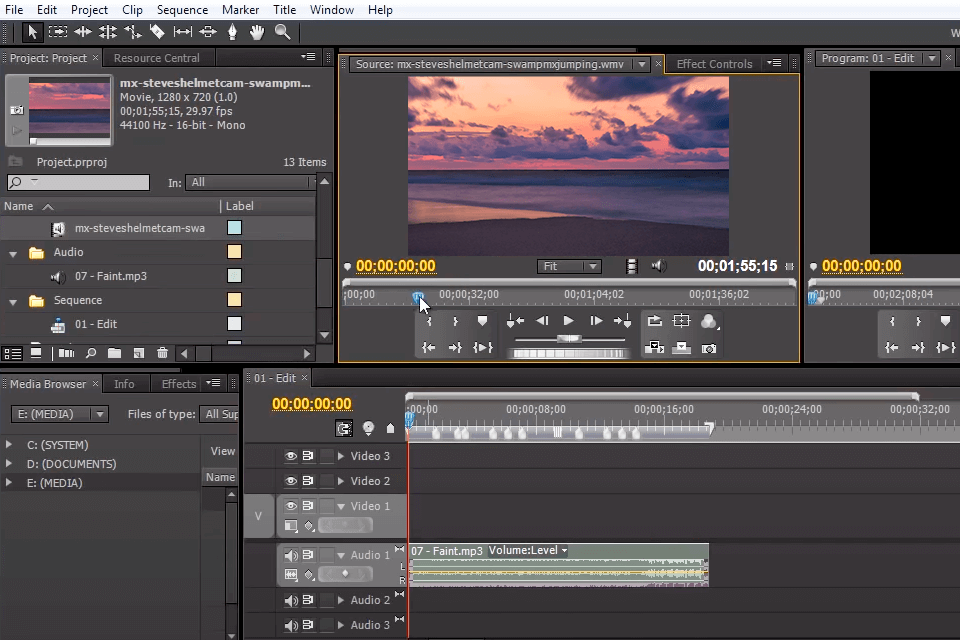The height and width of the screenshot is (640, 960).
Task: Click the Export Frame camera icon
Action: (x=708, y=346)
